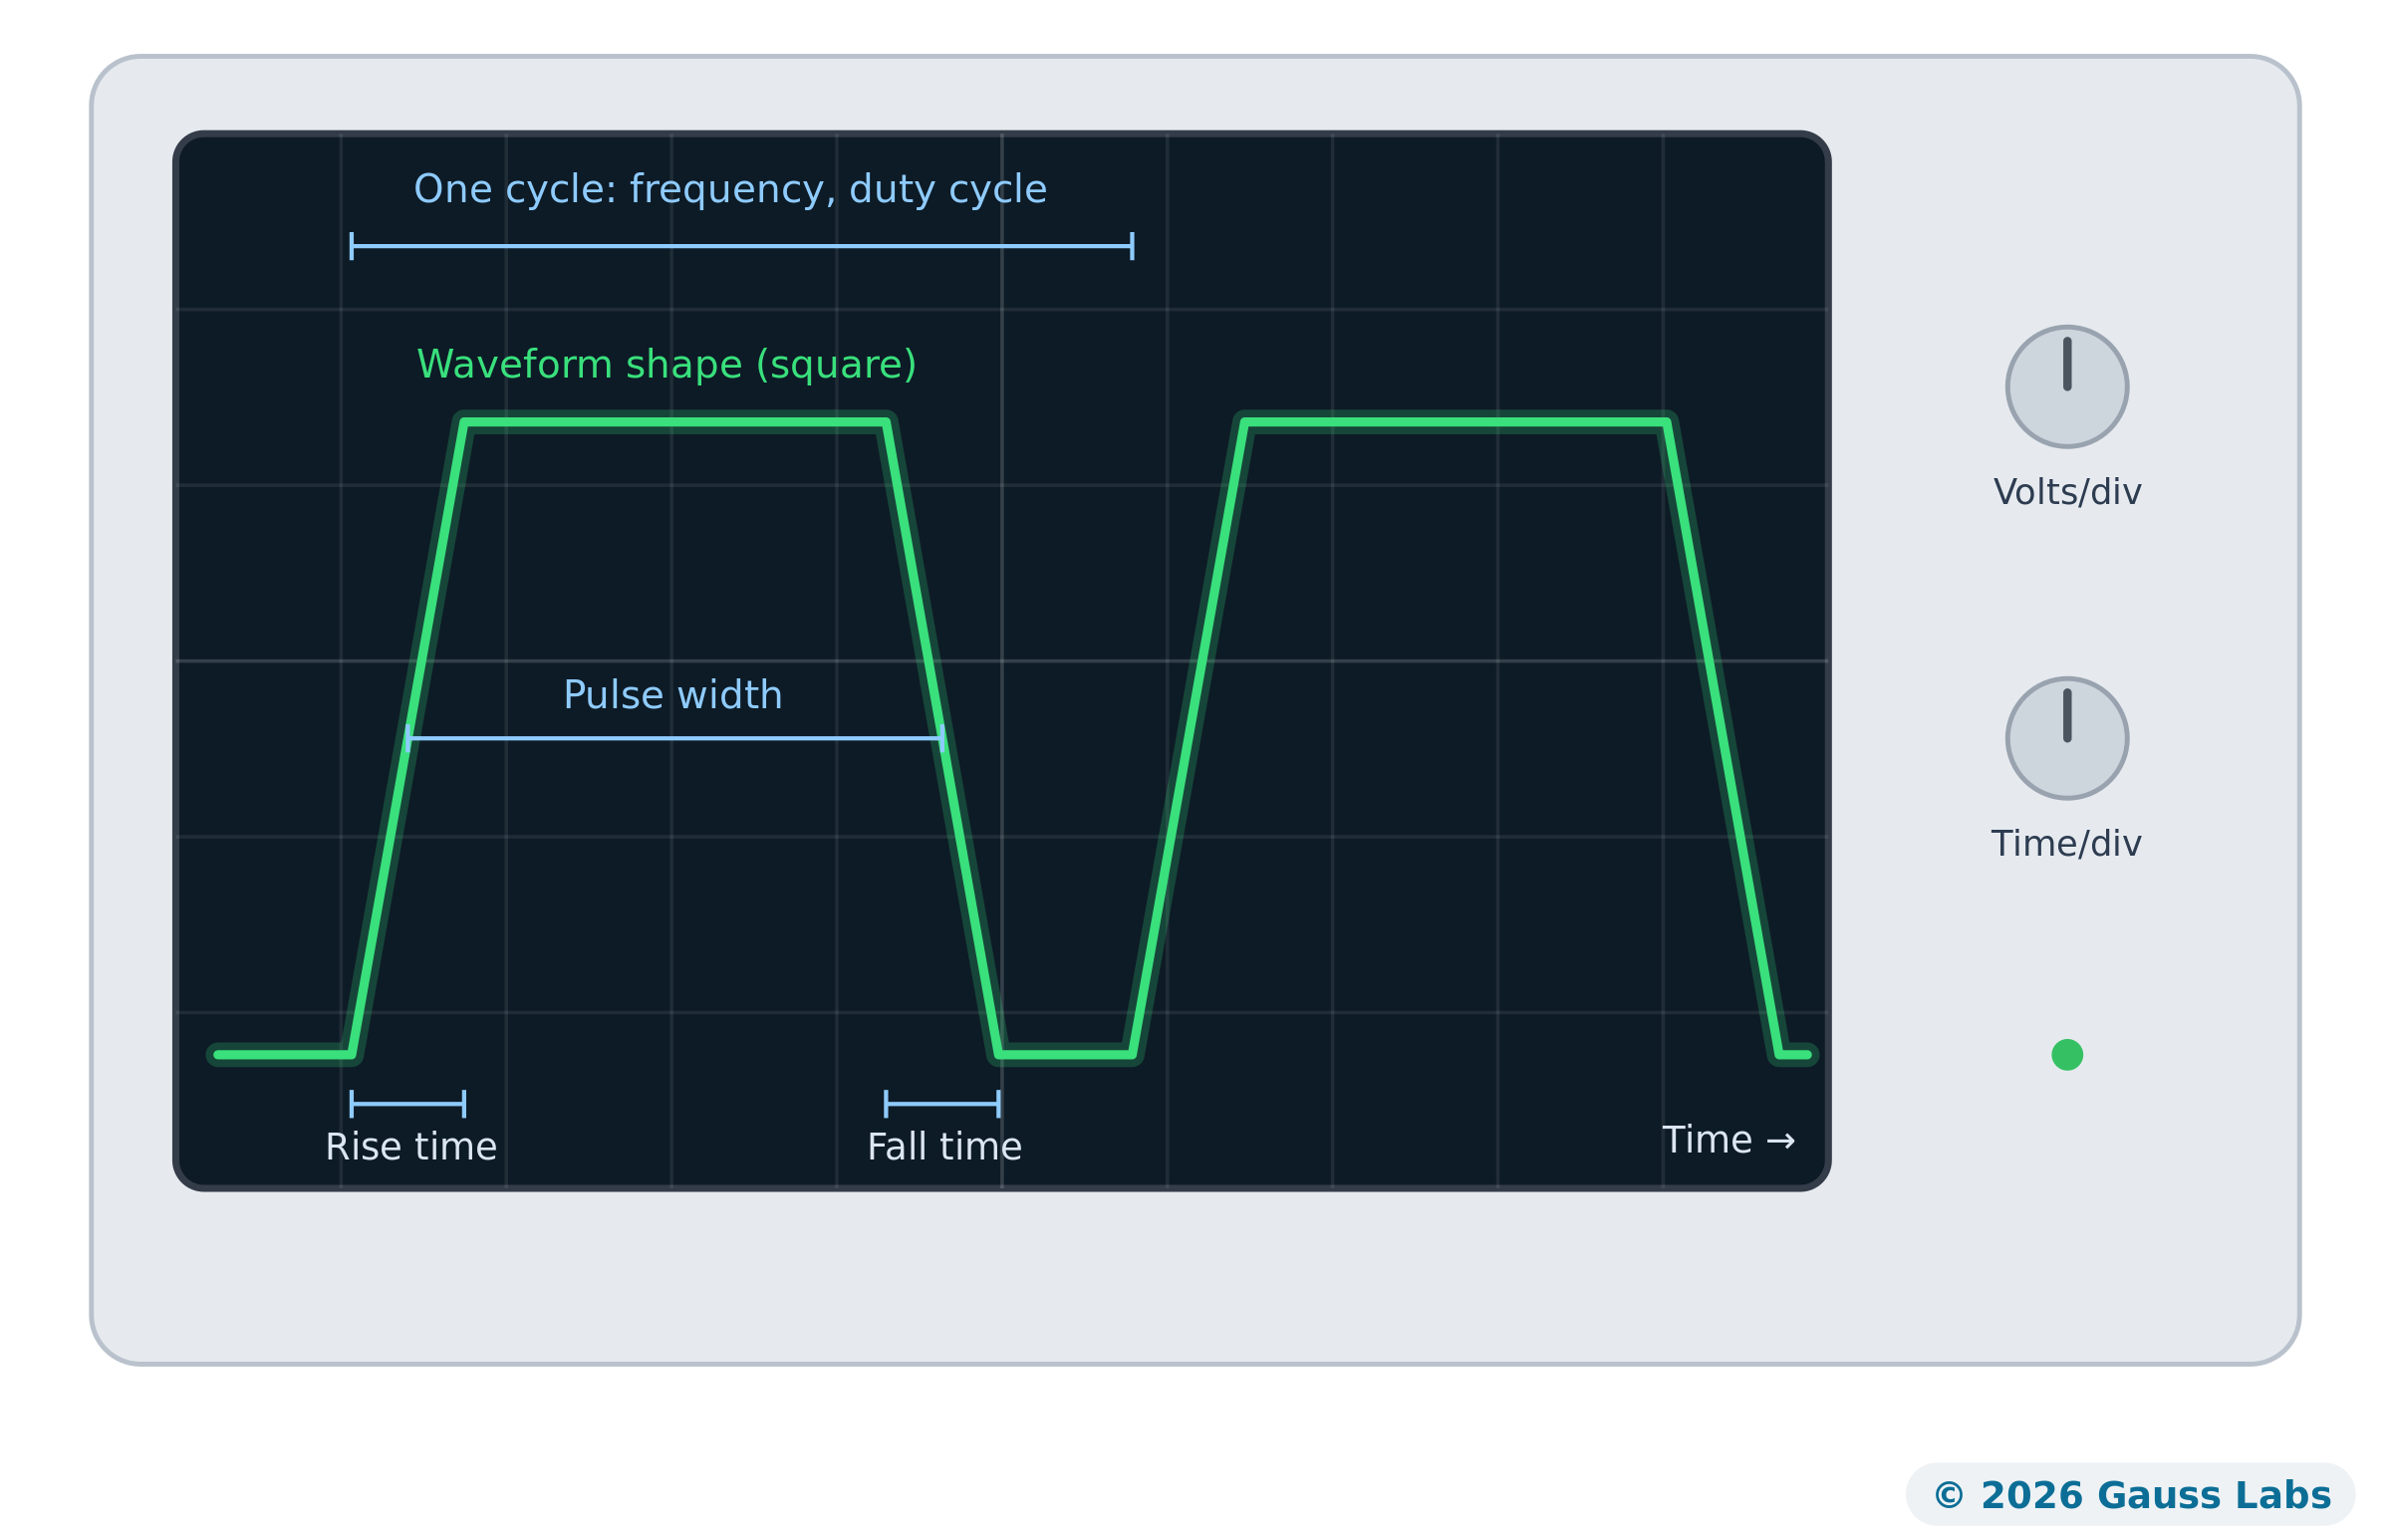Select the 'One cycle: frequency, duty cycle' label
2391x1540 pixels.
730,189
